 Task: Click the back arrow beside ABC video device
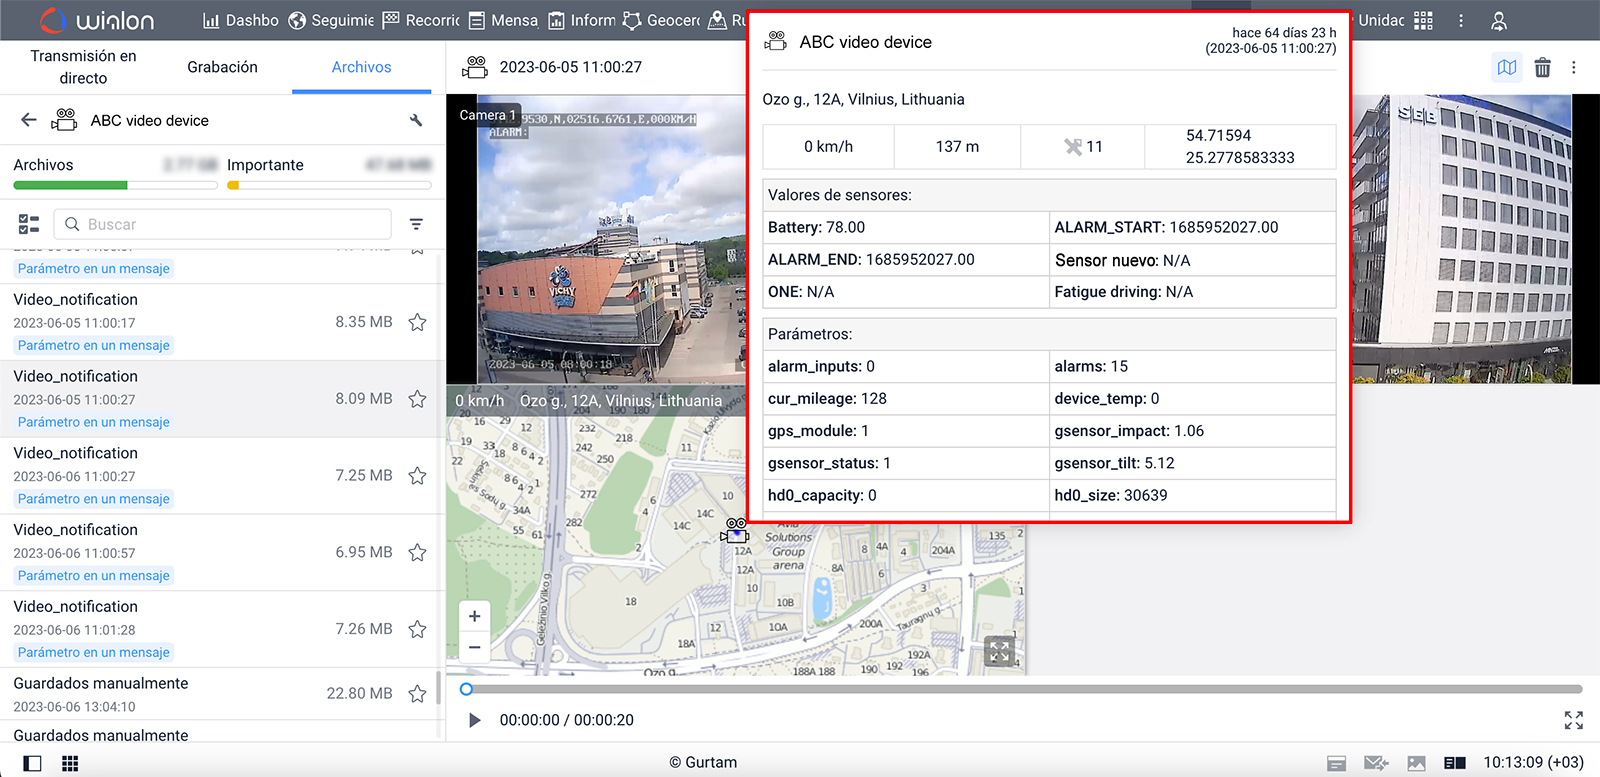(29, 120)
